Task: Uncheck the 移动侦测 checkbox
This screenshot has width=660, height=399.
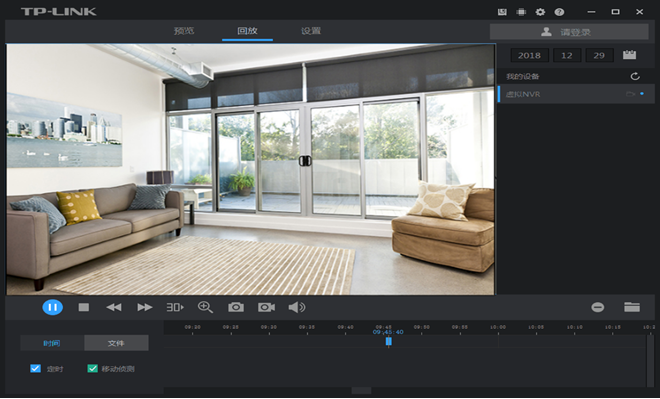Action: click(x=92, y=369)
